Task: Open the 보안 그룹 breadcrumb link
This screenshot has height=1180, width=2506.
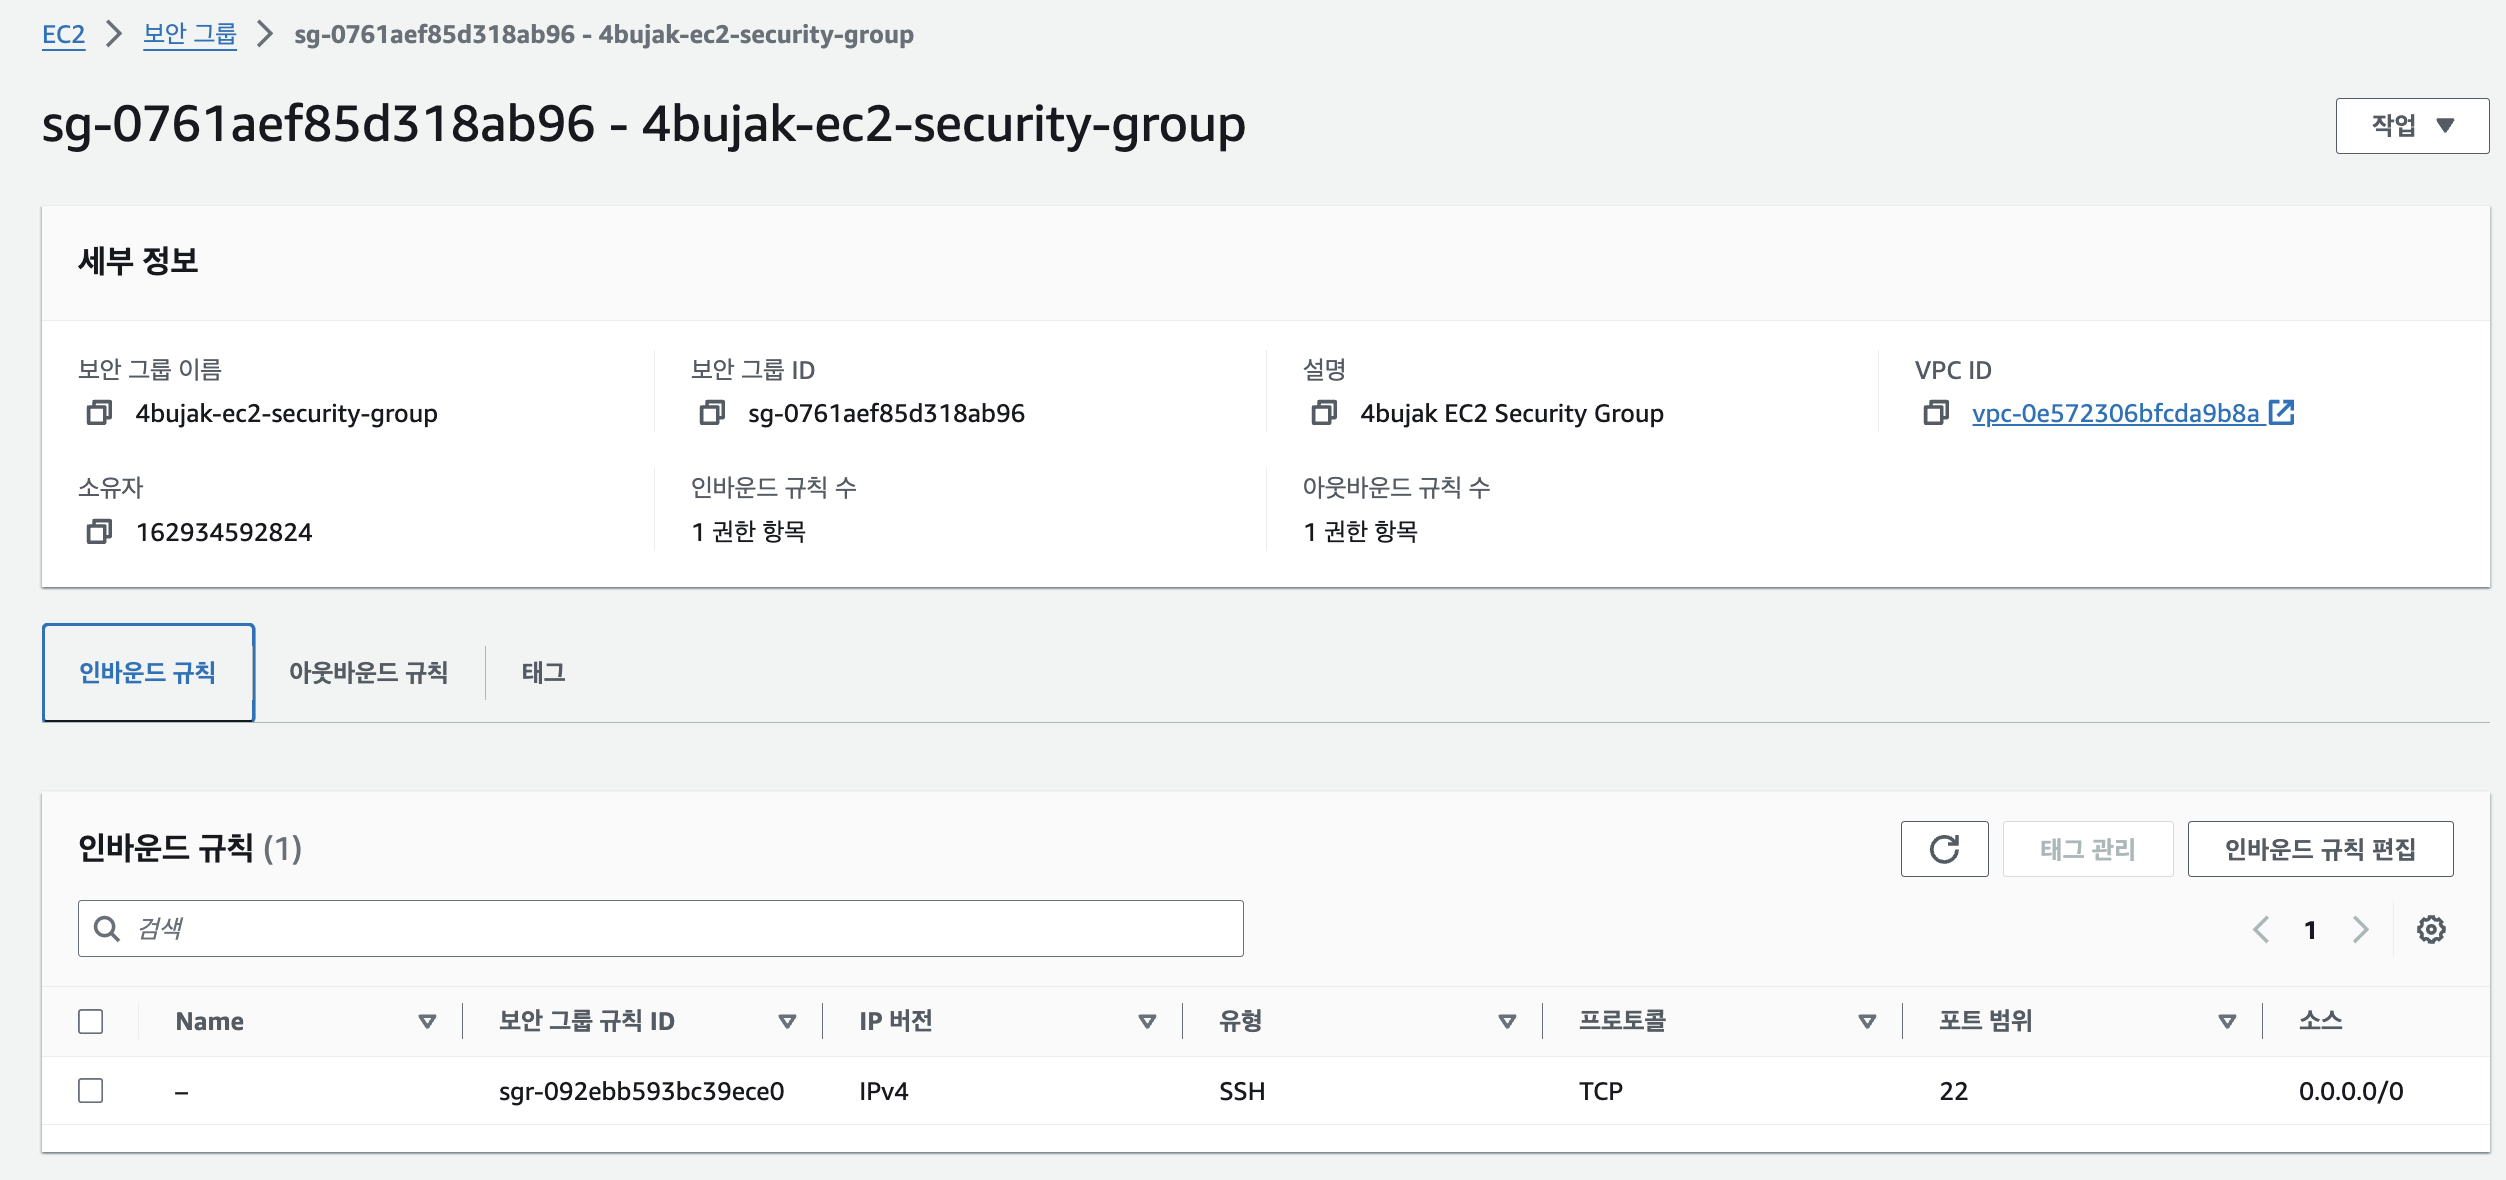Action: point(189,34)
